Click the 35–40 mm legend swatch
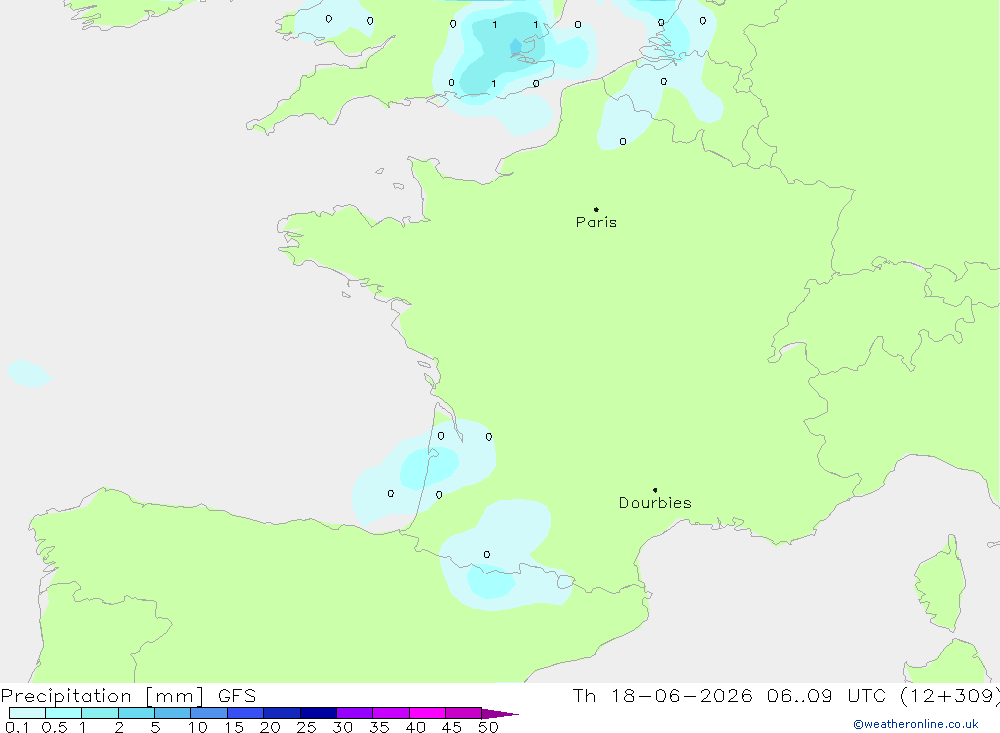Screen dimensions: 1000x733 [x=390, y=713]
